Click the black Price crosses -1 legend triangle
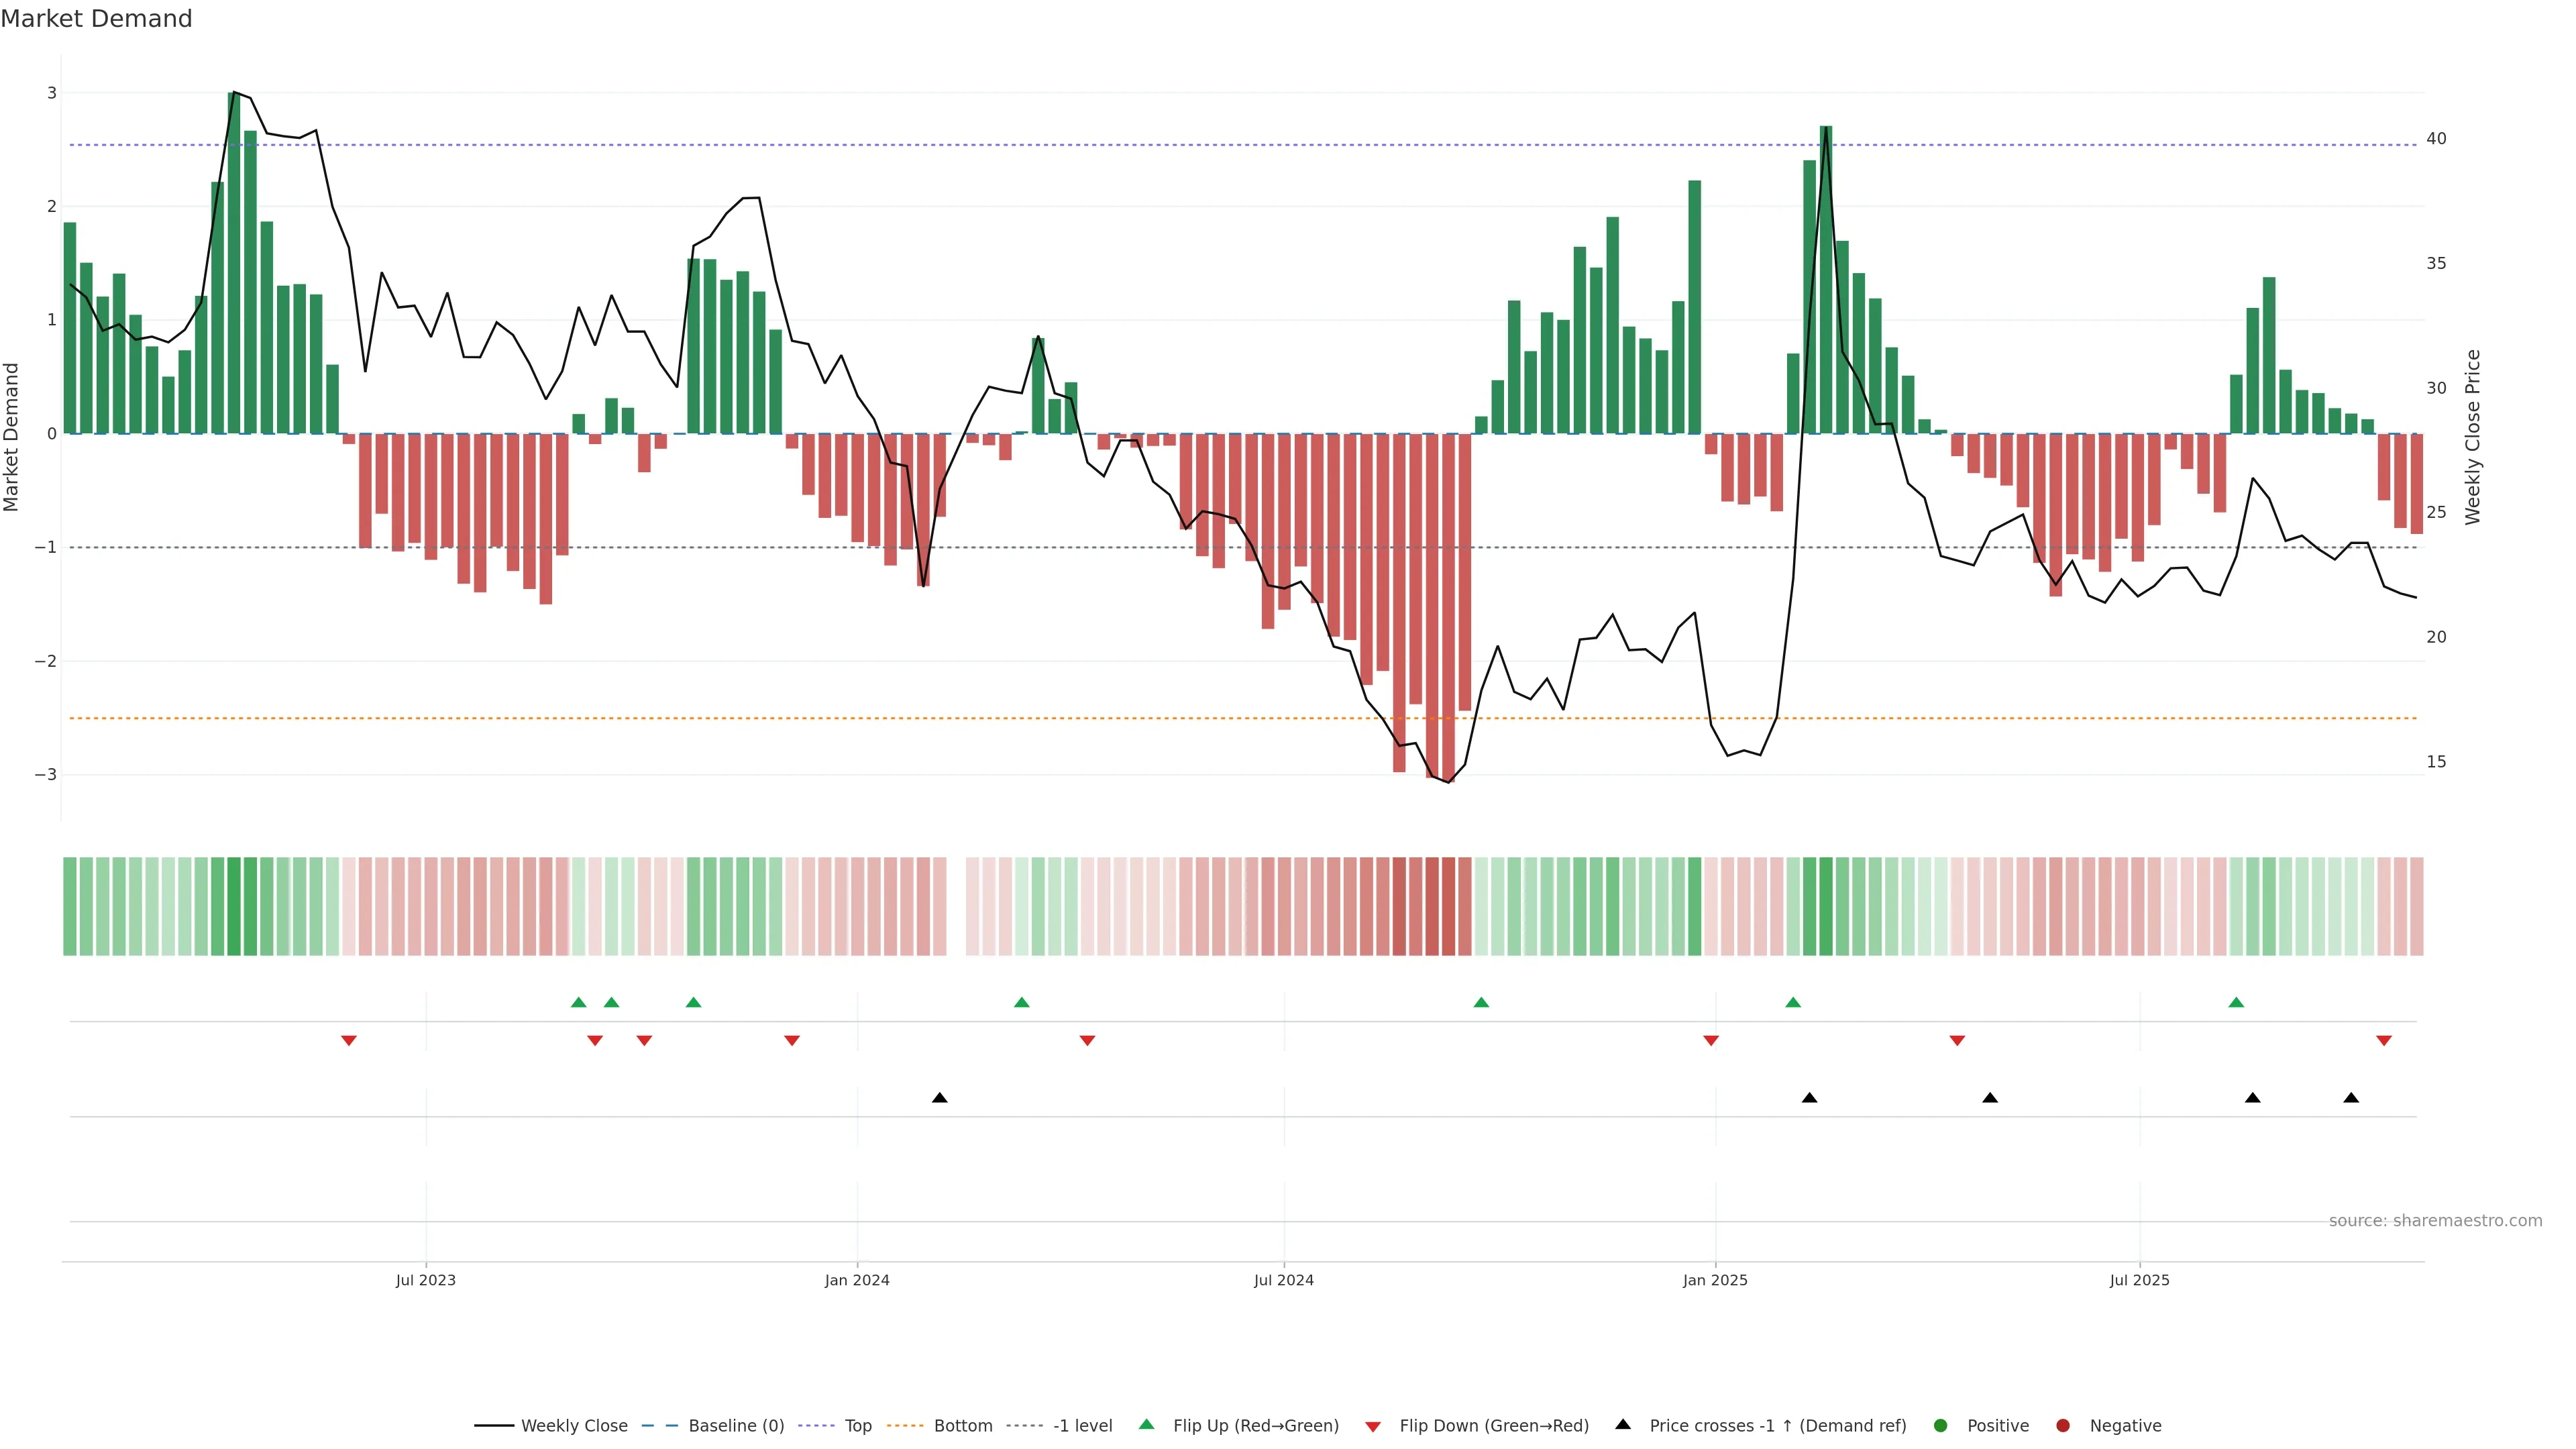This screenshot has height=1449, width=2576. click(x=1623, y=1425)
